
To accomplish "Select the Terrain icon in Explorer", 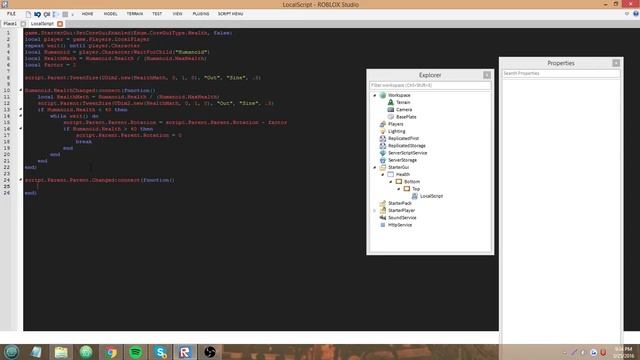I will (x=391, y=102).
